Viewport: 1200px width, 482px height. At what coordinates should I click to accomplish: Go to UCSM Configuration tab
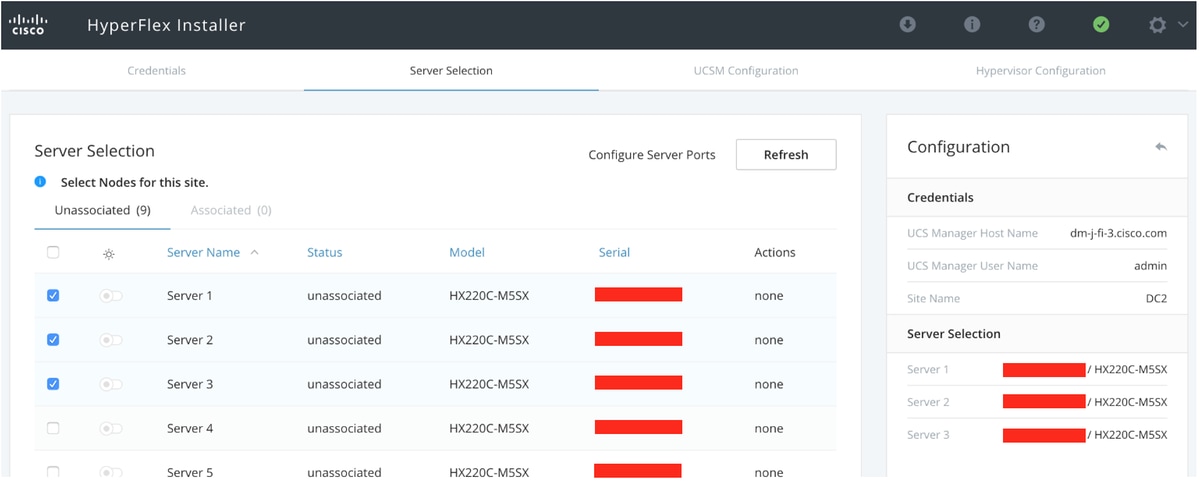pyautogui.click(x=746, y=71)
